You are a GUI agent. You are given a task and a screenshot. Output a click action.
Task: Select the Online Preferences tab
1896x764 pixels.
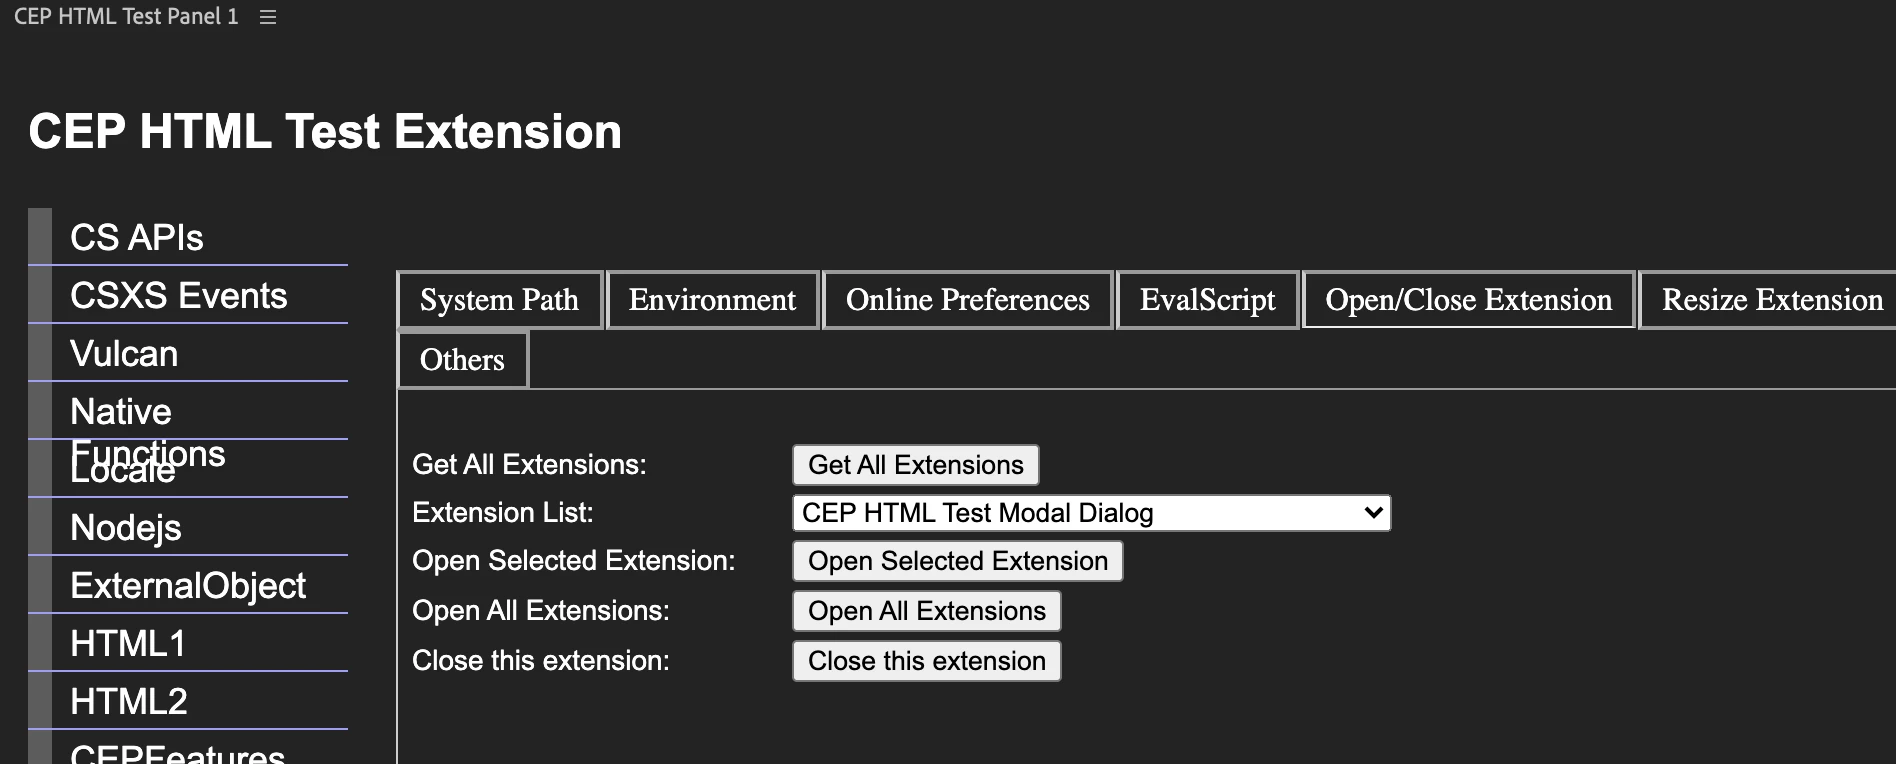tap(967, 300)
